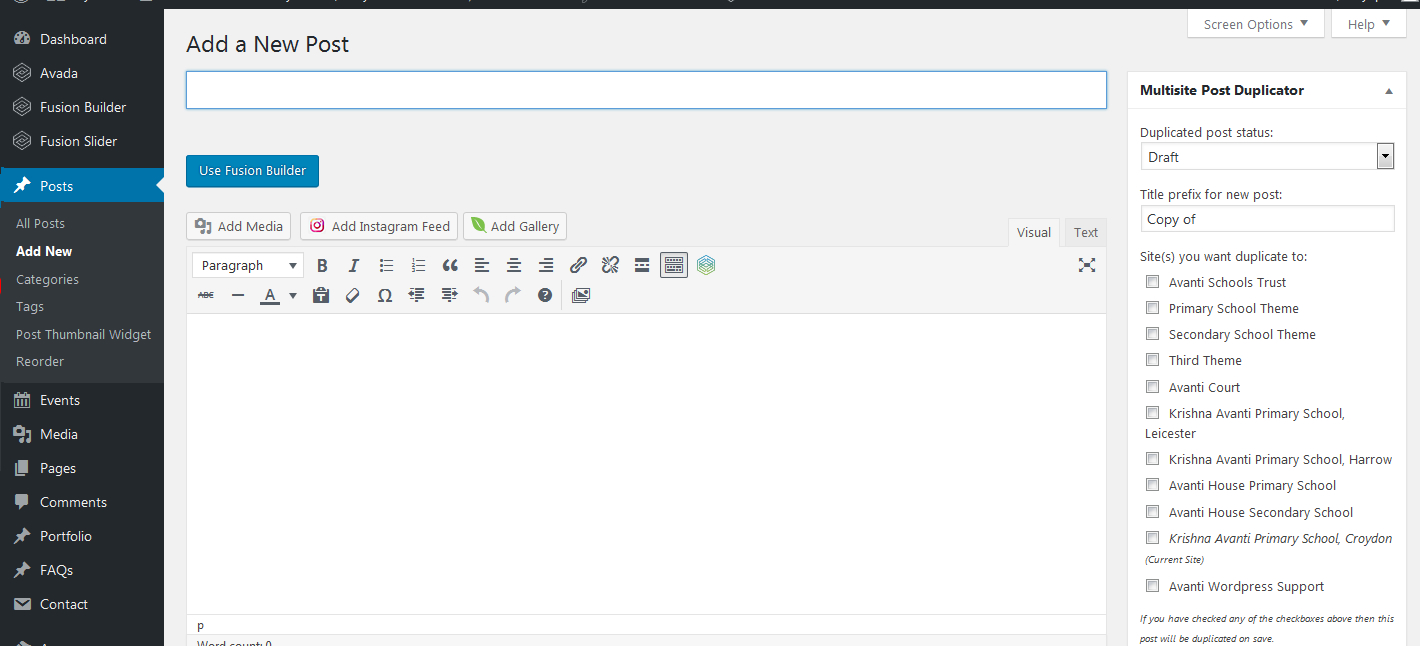Expand the Screen Options panel

tap(1256, 24)
